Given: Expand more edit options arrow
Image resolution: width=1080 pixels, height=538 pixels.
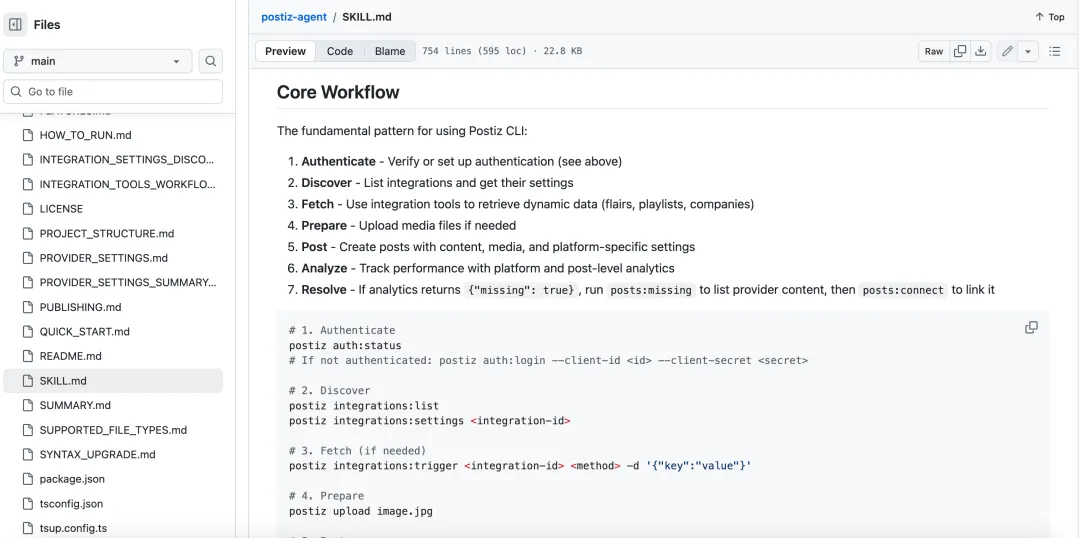Looking at the screenshot, I should coord(1028,51).
